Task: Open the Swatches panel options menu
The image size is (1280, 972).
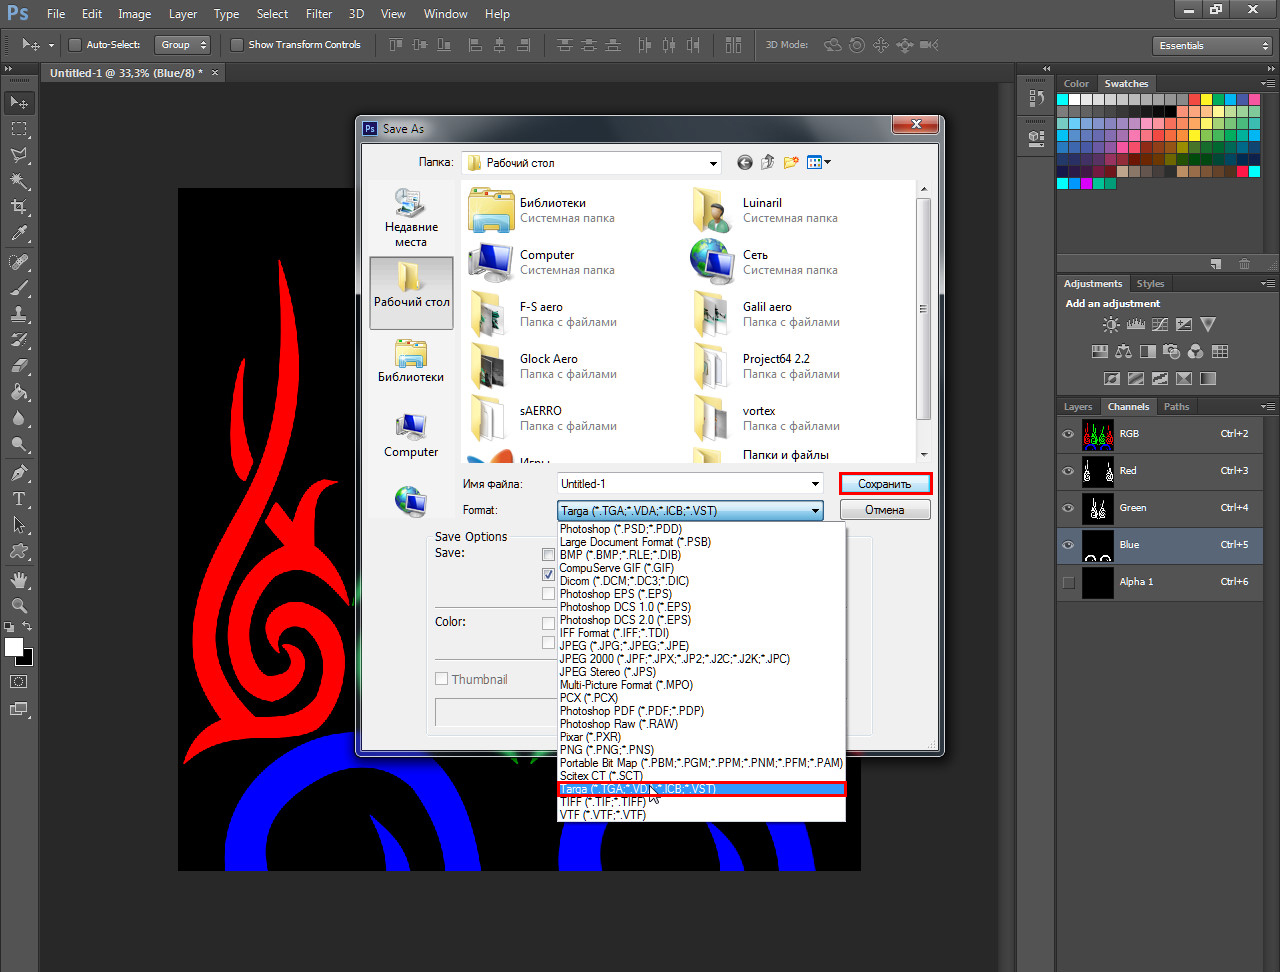Action: pyautogui.click(x=1267, y=84)
